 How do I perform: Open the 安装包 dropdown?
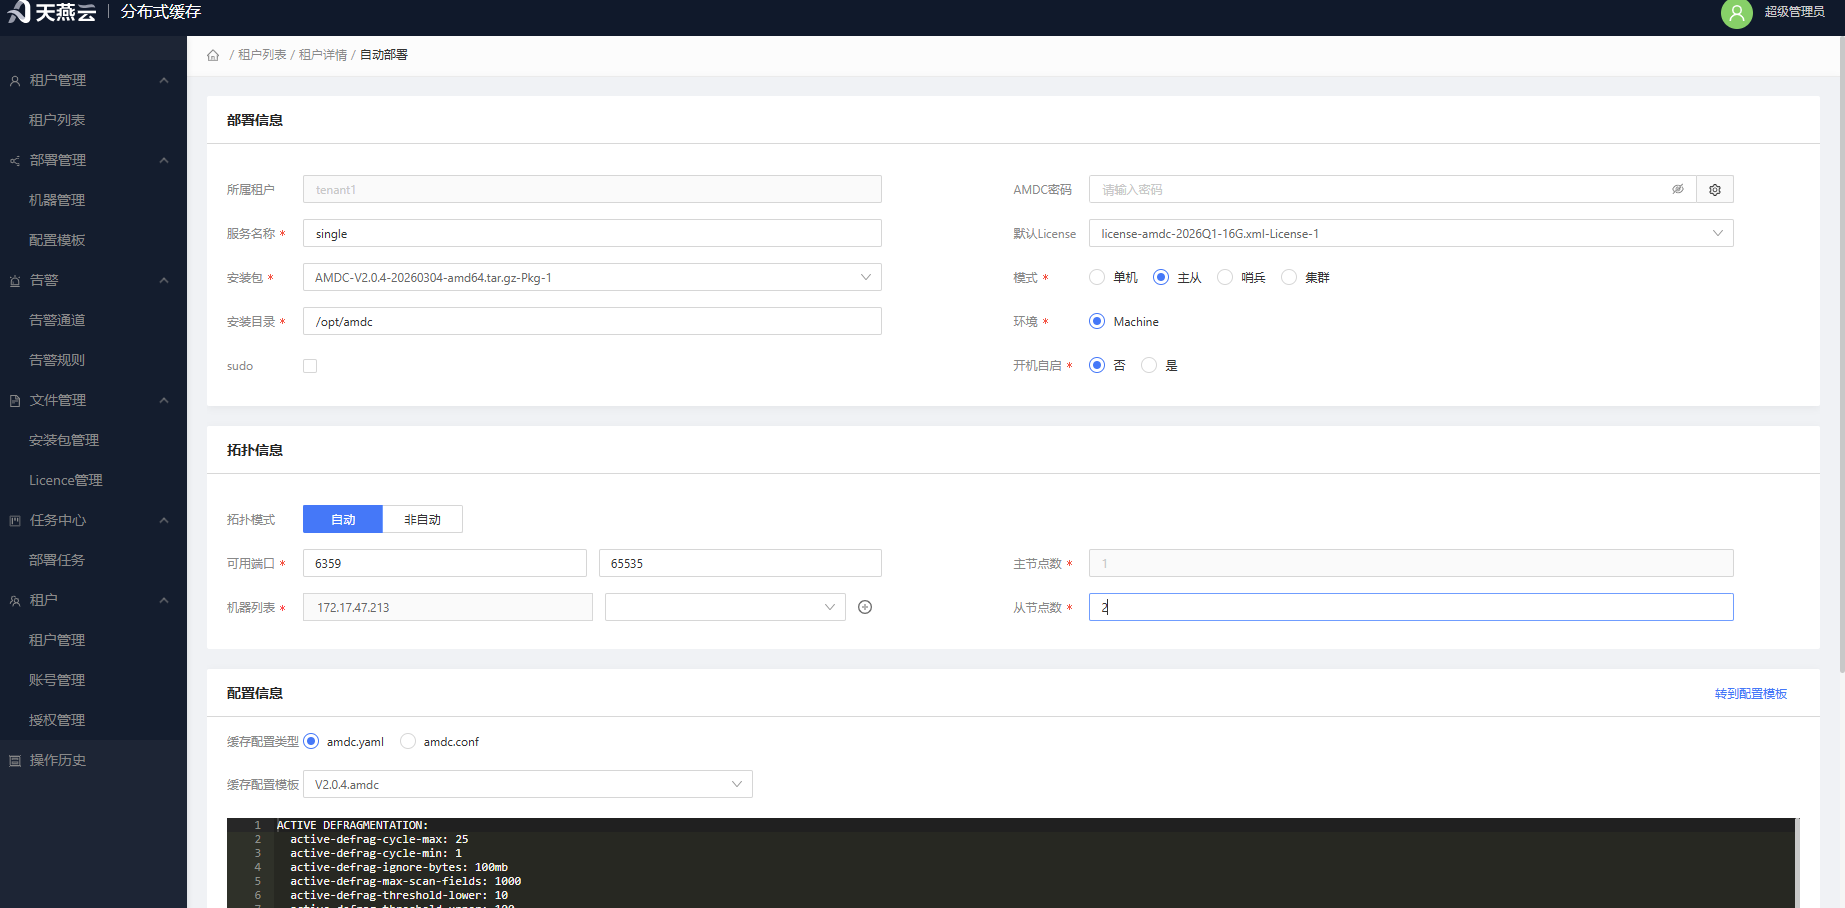click(x=592, y=277)
